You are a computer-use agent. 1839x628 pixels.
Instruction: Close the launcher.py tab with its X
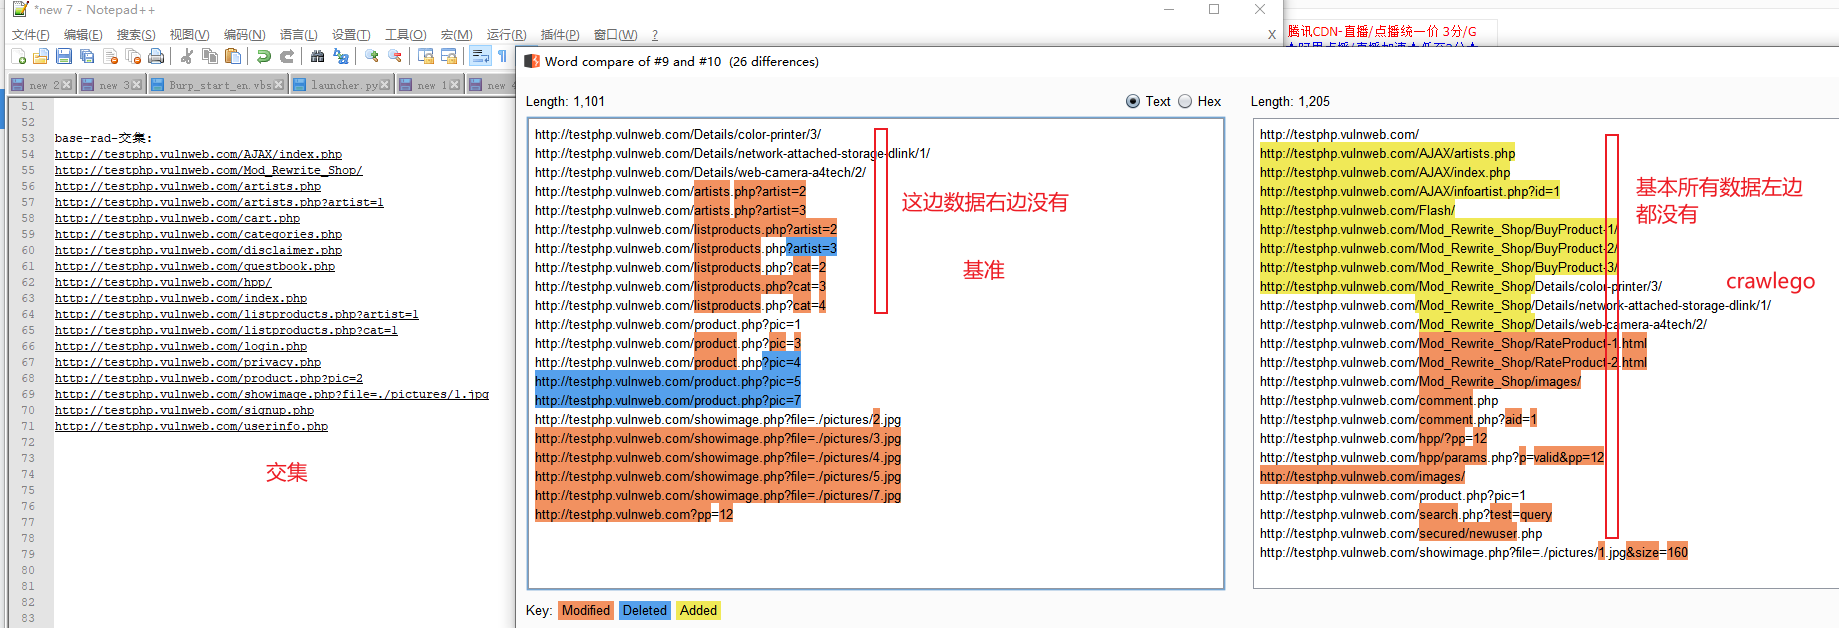click(385, 85)
